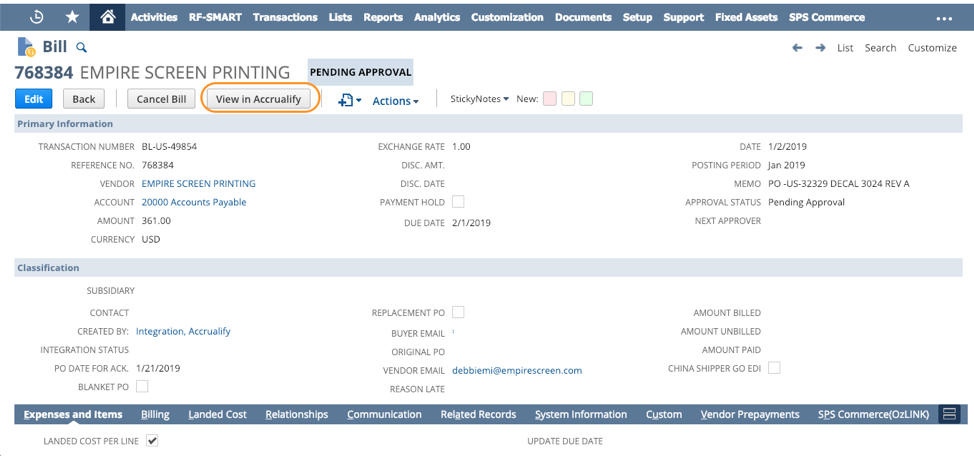Expand the Actions dropdown menu
The width and height of the screenshot is (974, 456).
pyautogui.click(x=395, y=101)
